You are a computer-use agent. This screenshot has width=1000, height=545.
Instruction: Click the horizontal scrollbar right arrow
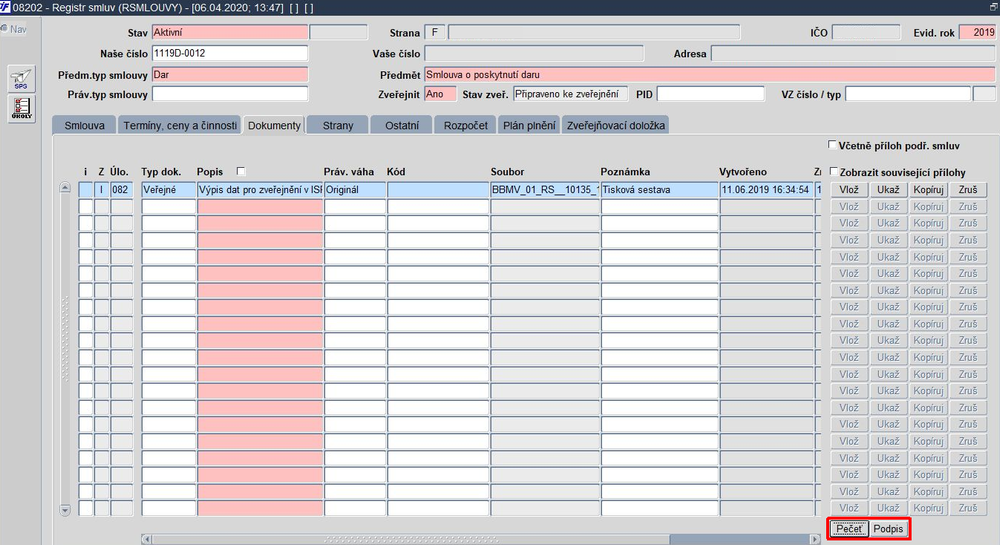(x=814, y=539)
